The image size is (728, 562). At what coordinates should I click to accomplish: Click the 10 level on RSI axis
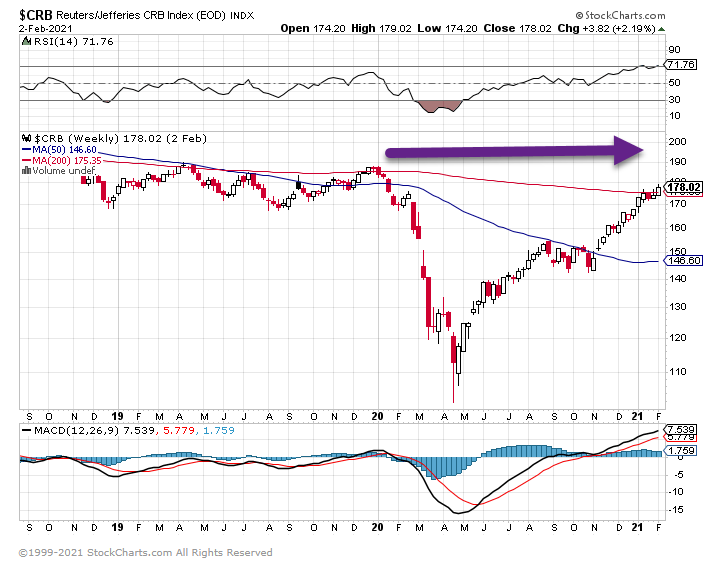[x=675, y=116]
